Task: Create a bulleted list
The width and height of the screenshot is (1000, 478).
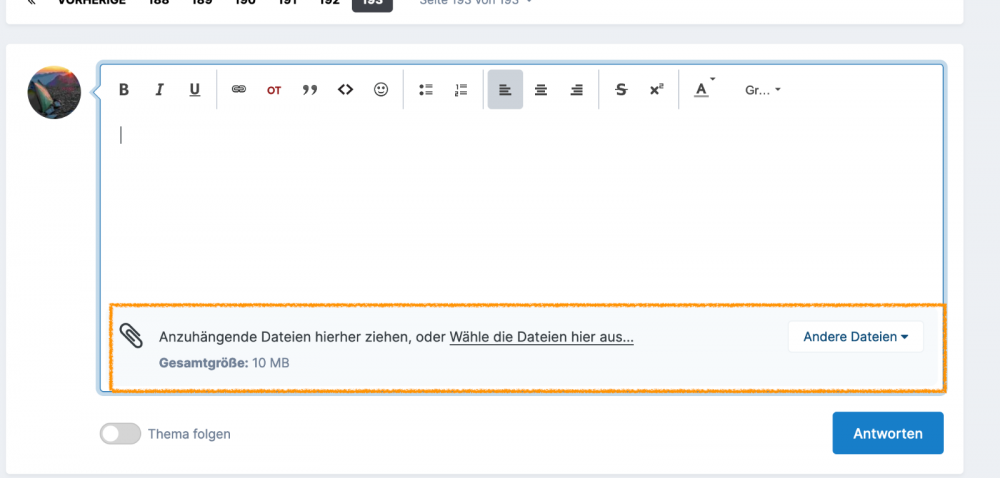Action: point(426,90)
